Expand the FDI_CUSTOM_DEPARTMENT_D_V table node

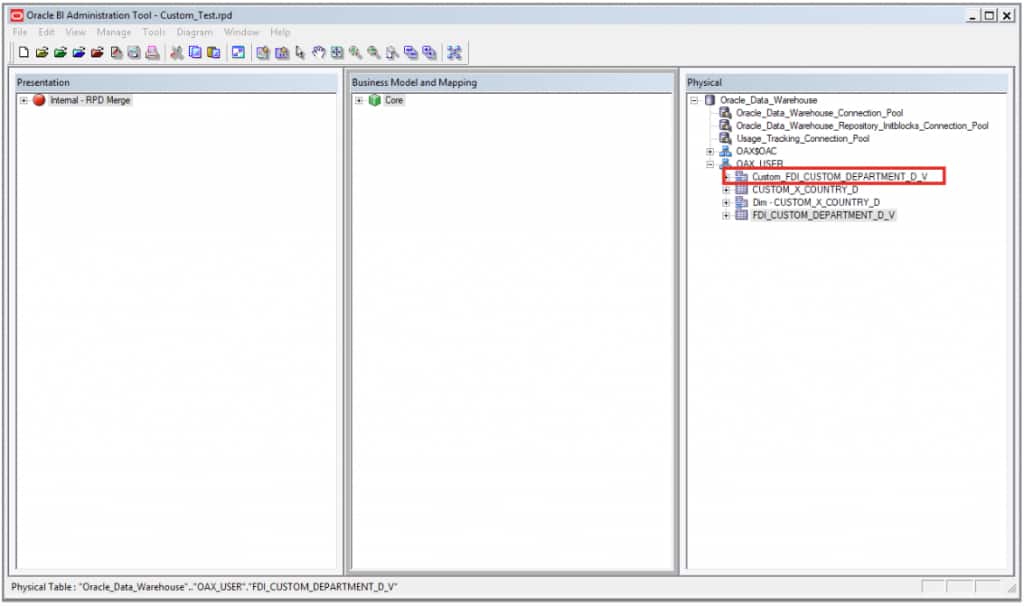(x=726, y=215)
